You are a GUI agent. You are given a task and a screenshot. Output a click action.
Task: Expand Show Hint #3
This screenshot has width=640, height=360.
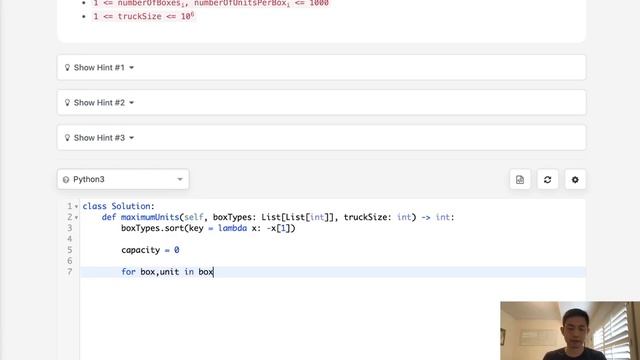(321, 138)
